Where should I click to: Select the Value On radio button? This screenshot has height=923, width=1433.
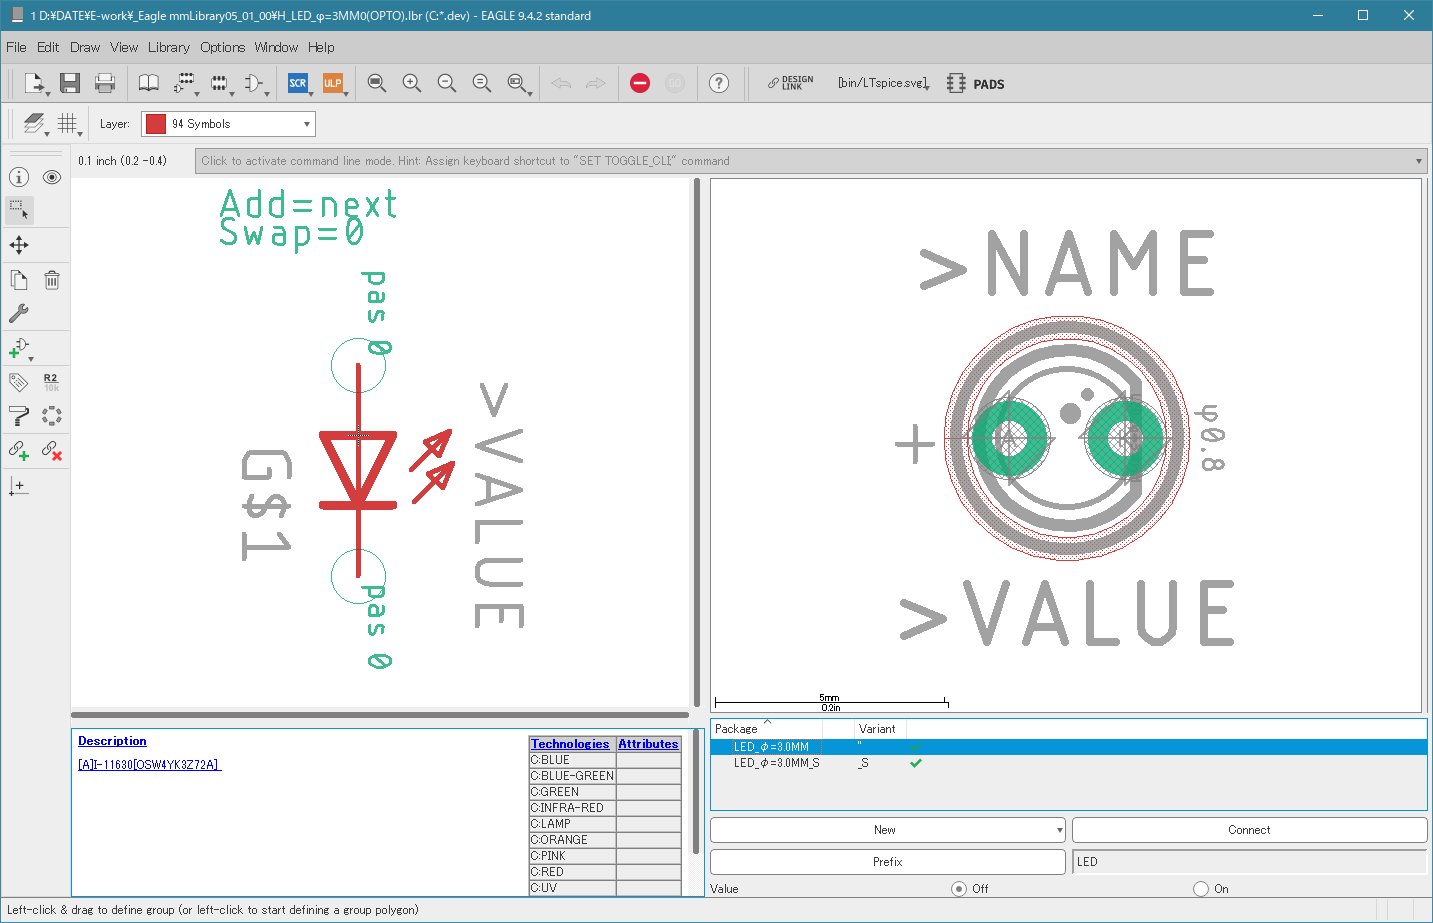click(x=1201, y=889)
